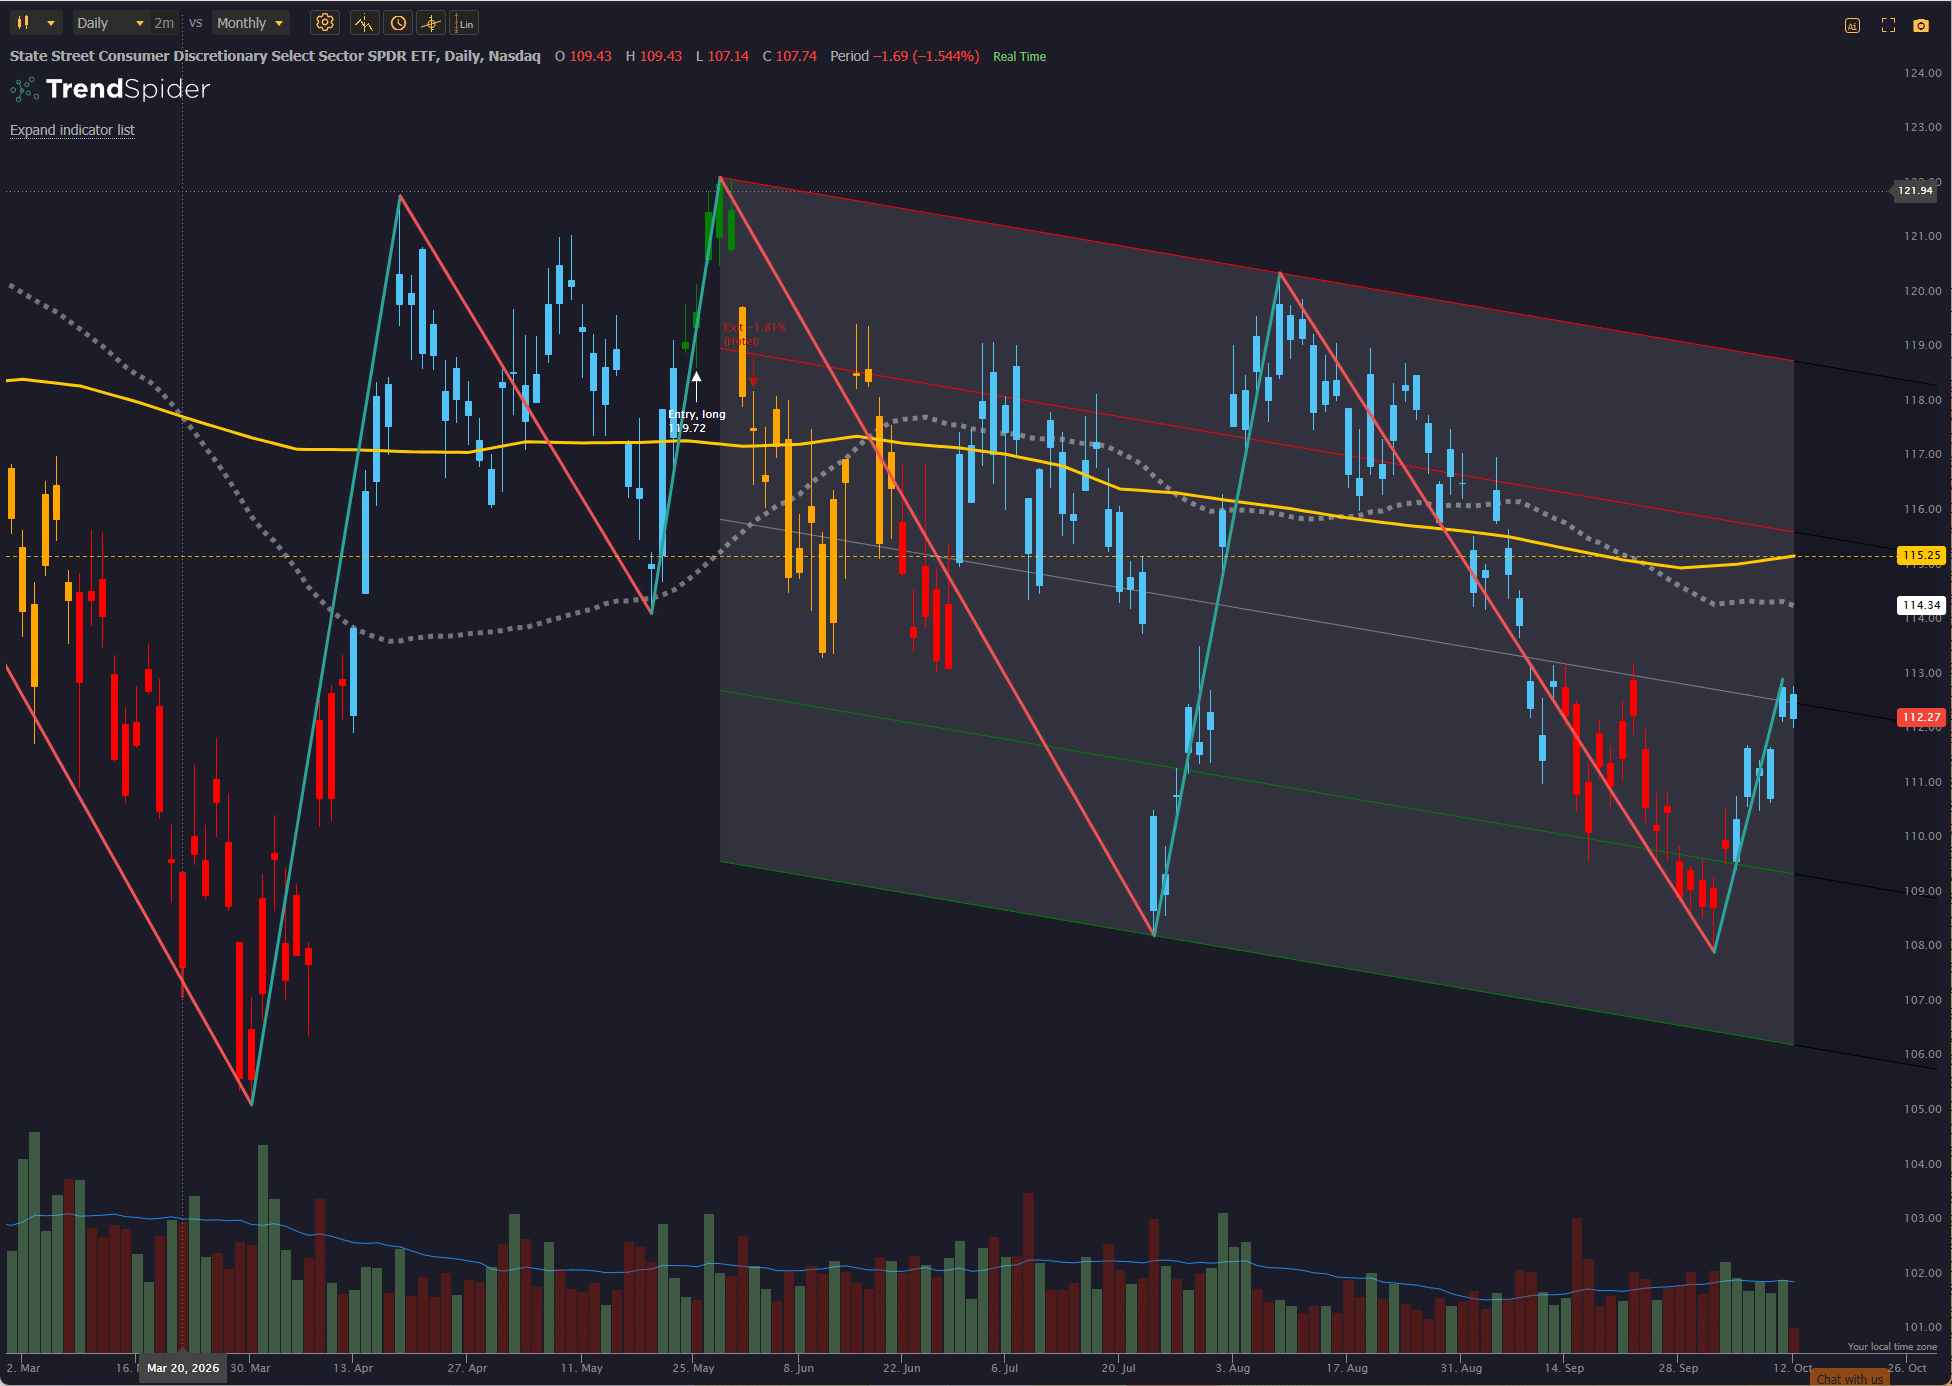This screenshot has height=1386, width=1952.
Task: Open the chart settings gear
Action: tap(325, 22)
